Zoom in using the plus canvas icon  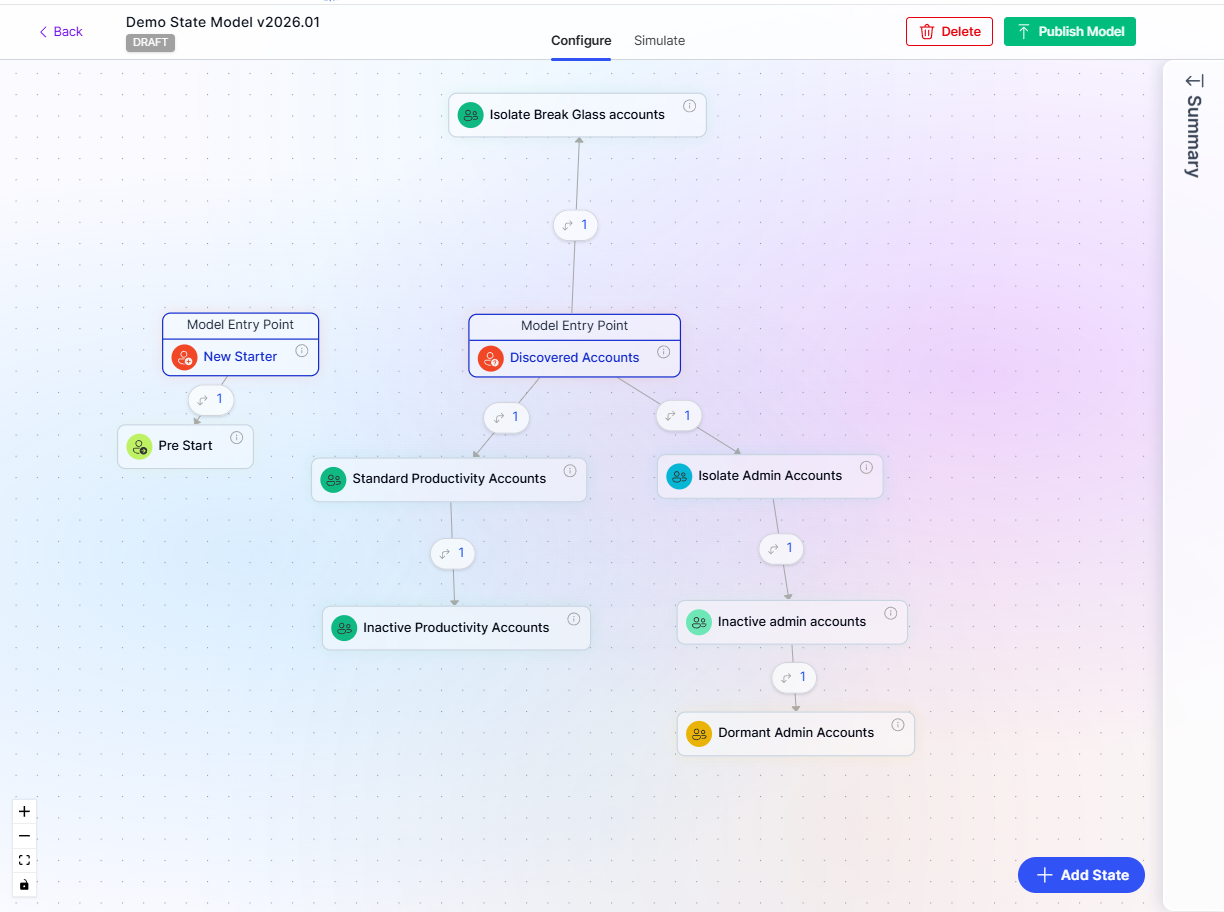click(24, 811)
